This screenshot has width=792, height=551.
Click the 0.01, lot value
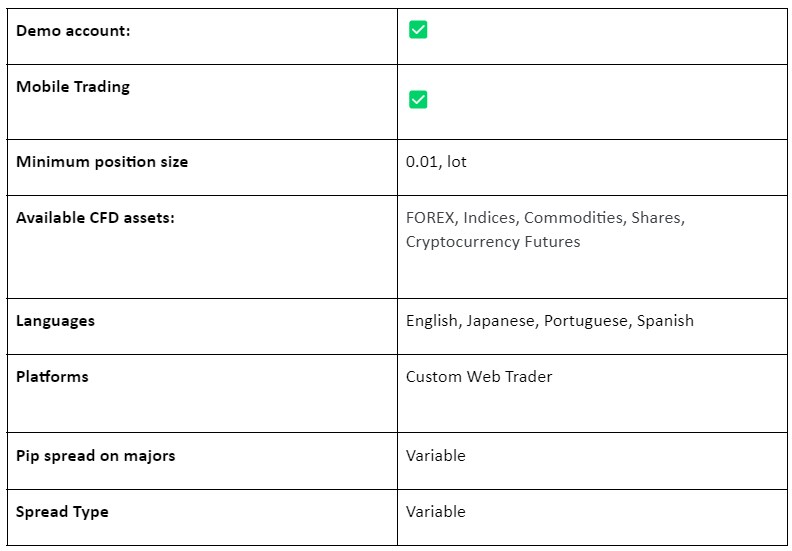[436, 162]
